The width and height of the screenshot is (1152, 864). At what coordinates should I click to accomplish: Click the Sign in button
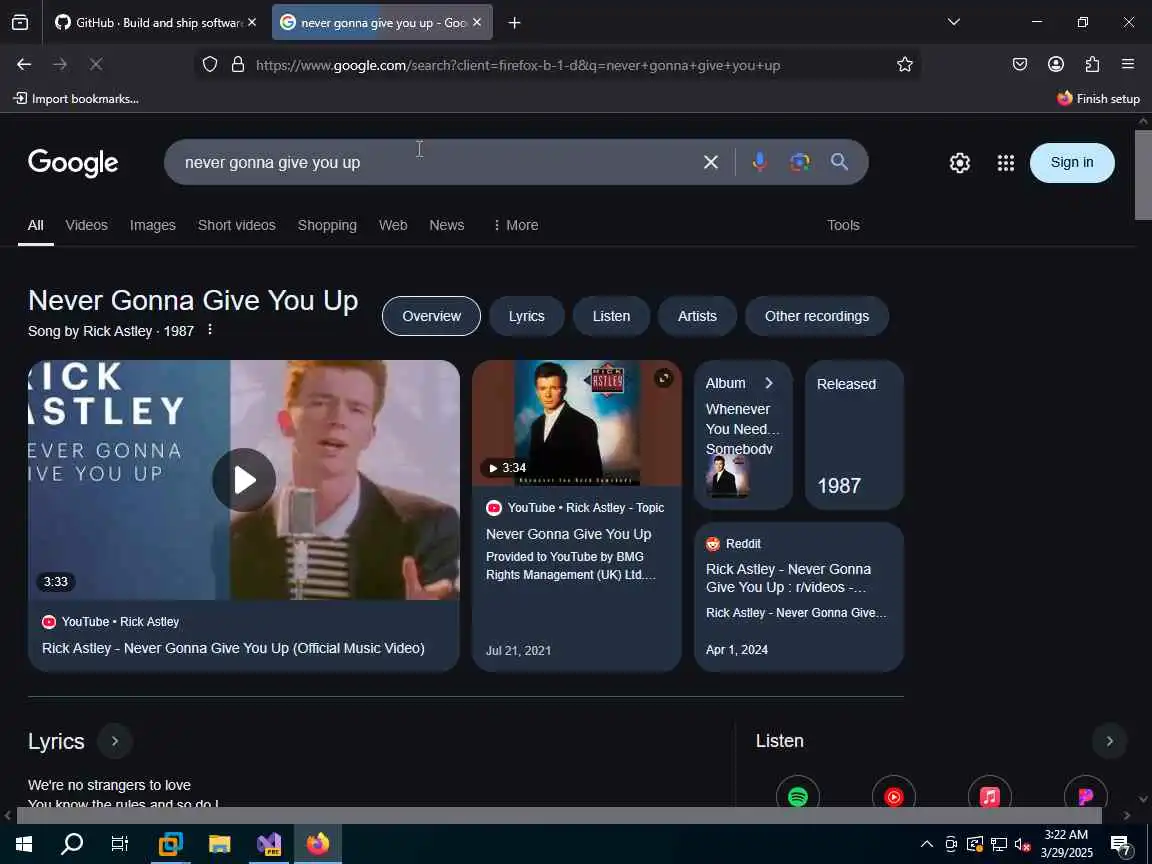click(x=1072, y=162)
